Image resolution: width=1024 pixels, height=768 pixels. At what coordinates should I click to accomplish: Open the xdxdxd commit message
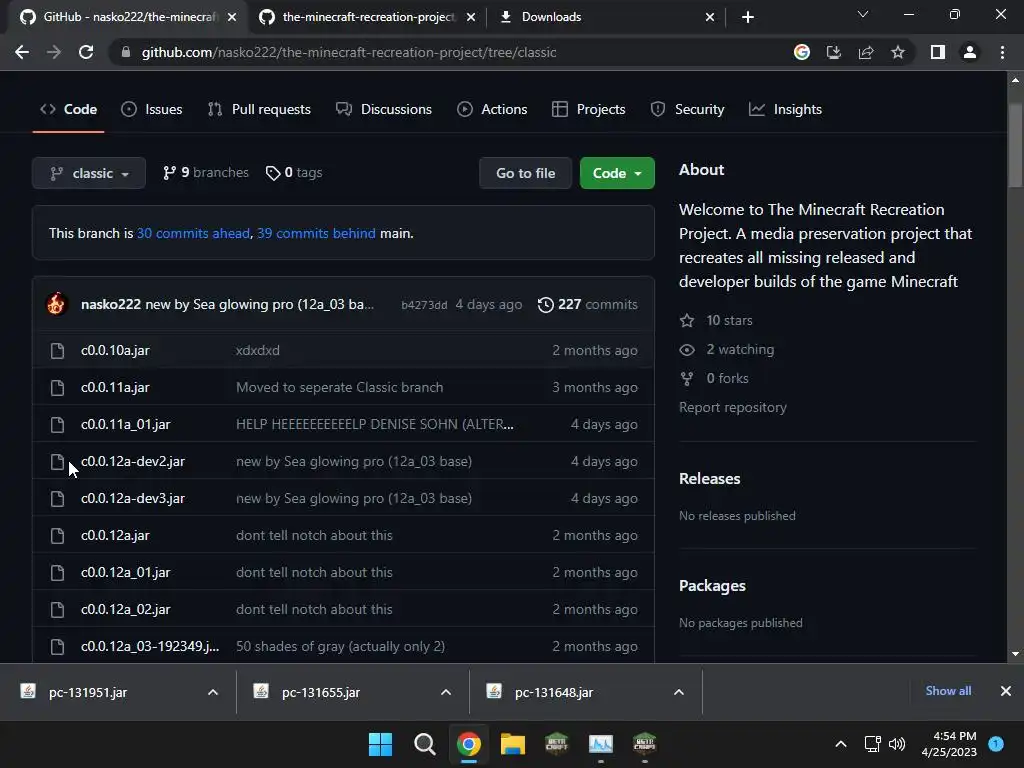[257, 350]
